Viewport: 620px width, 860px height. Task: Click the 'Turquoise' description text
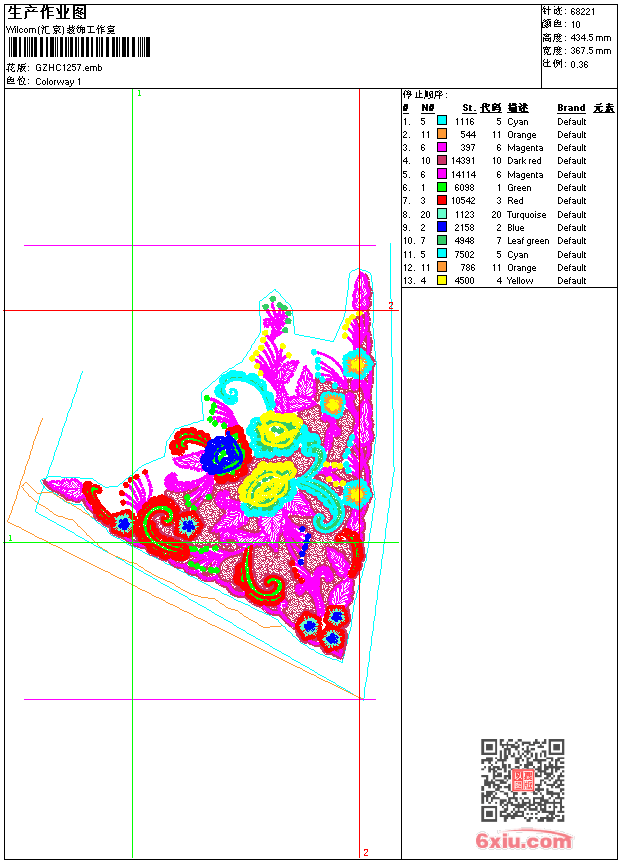[527, 214]
